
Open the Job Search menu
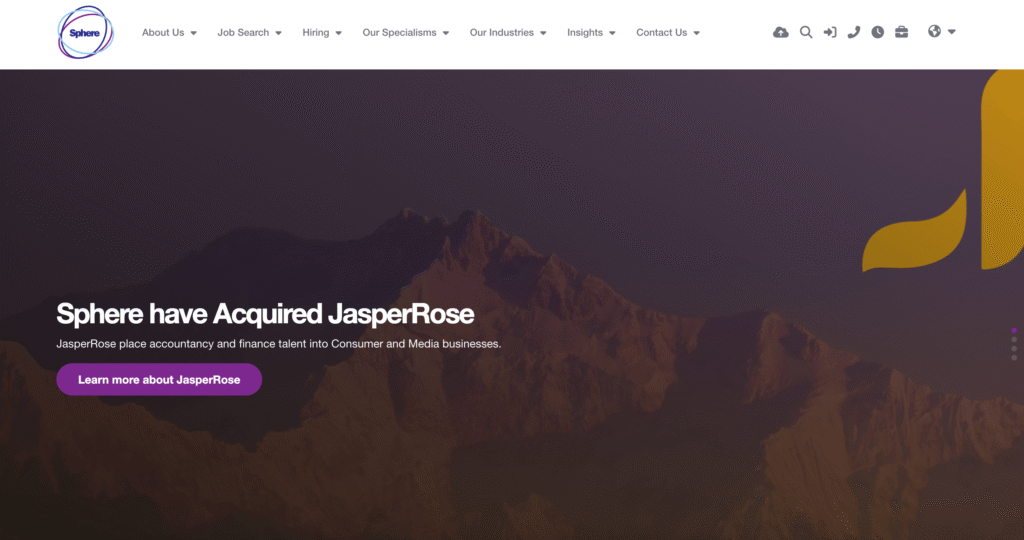coord(243,33)
